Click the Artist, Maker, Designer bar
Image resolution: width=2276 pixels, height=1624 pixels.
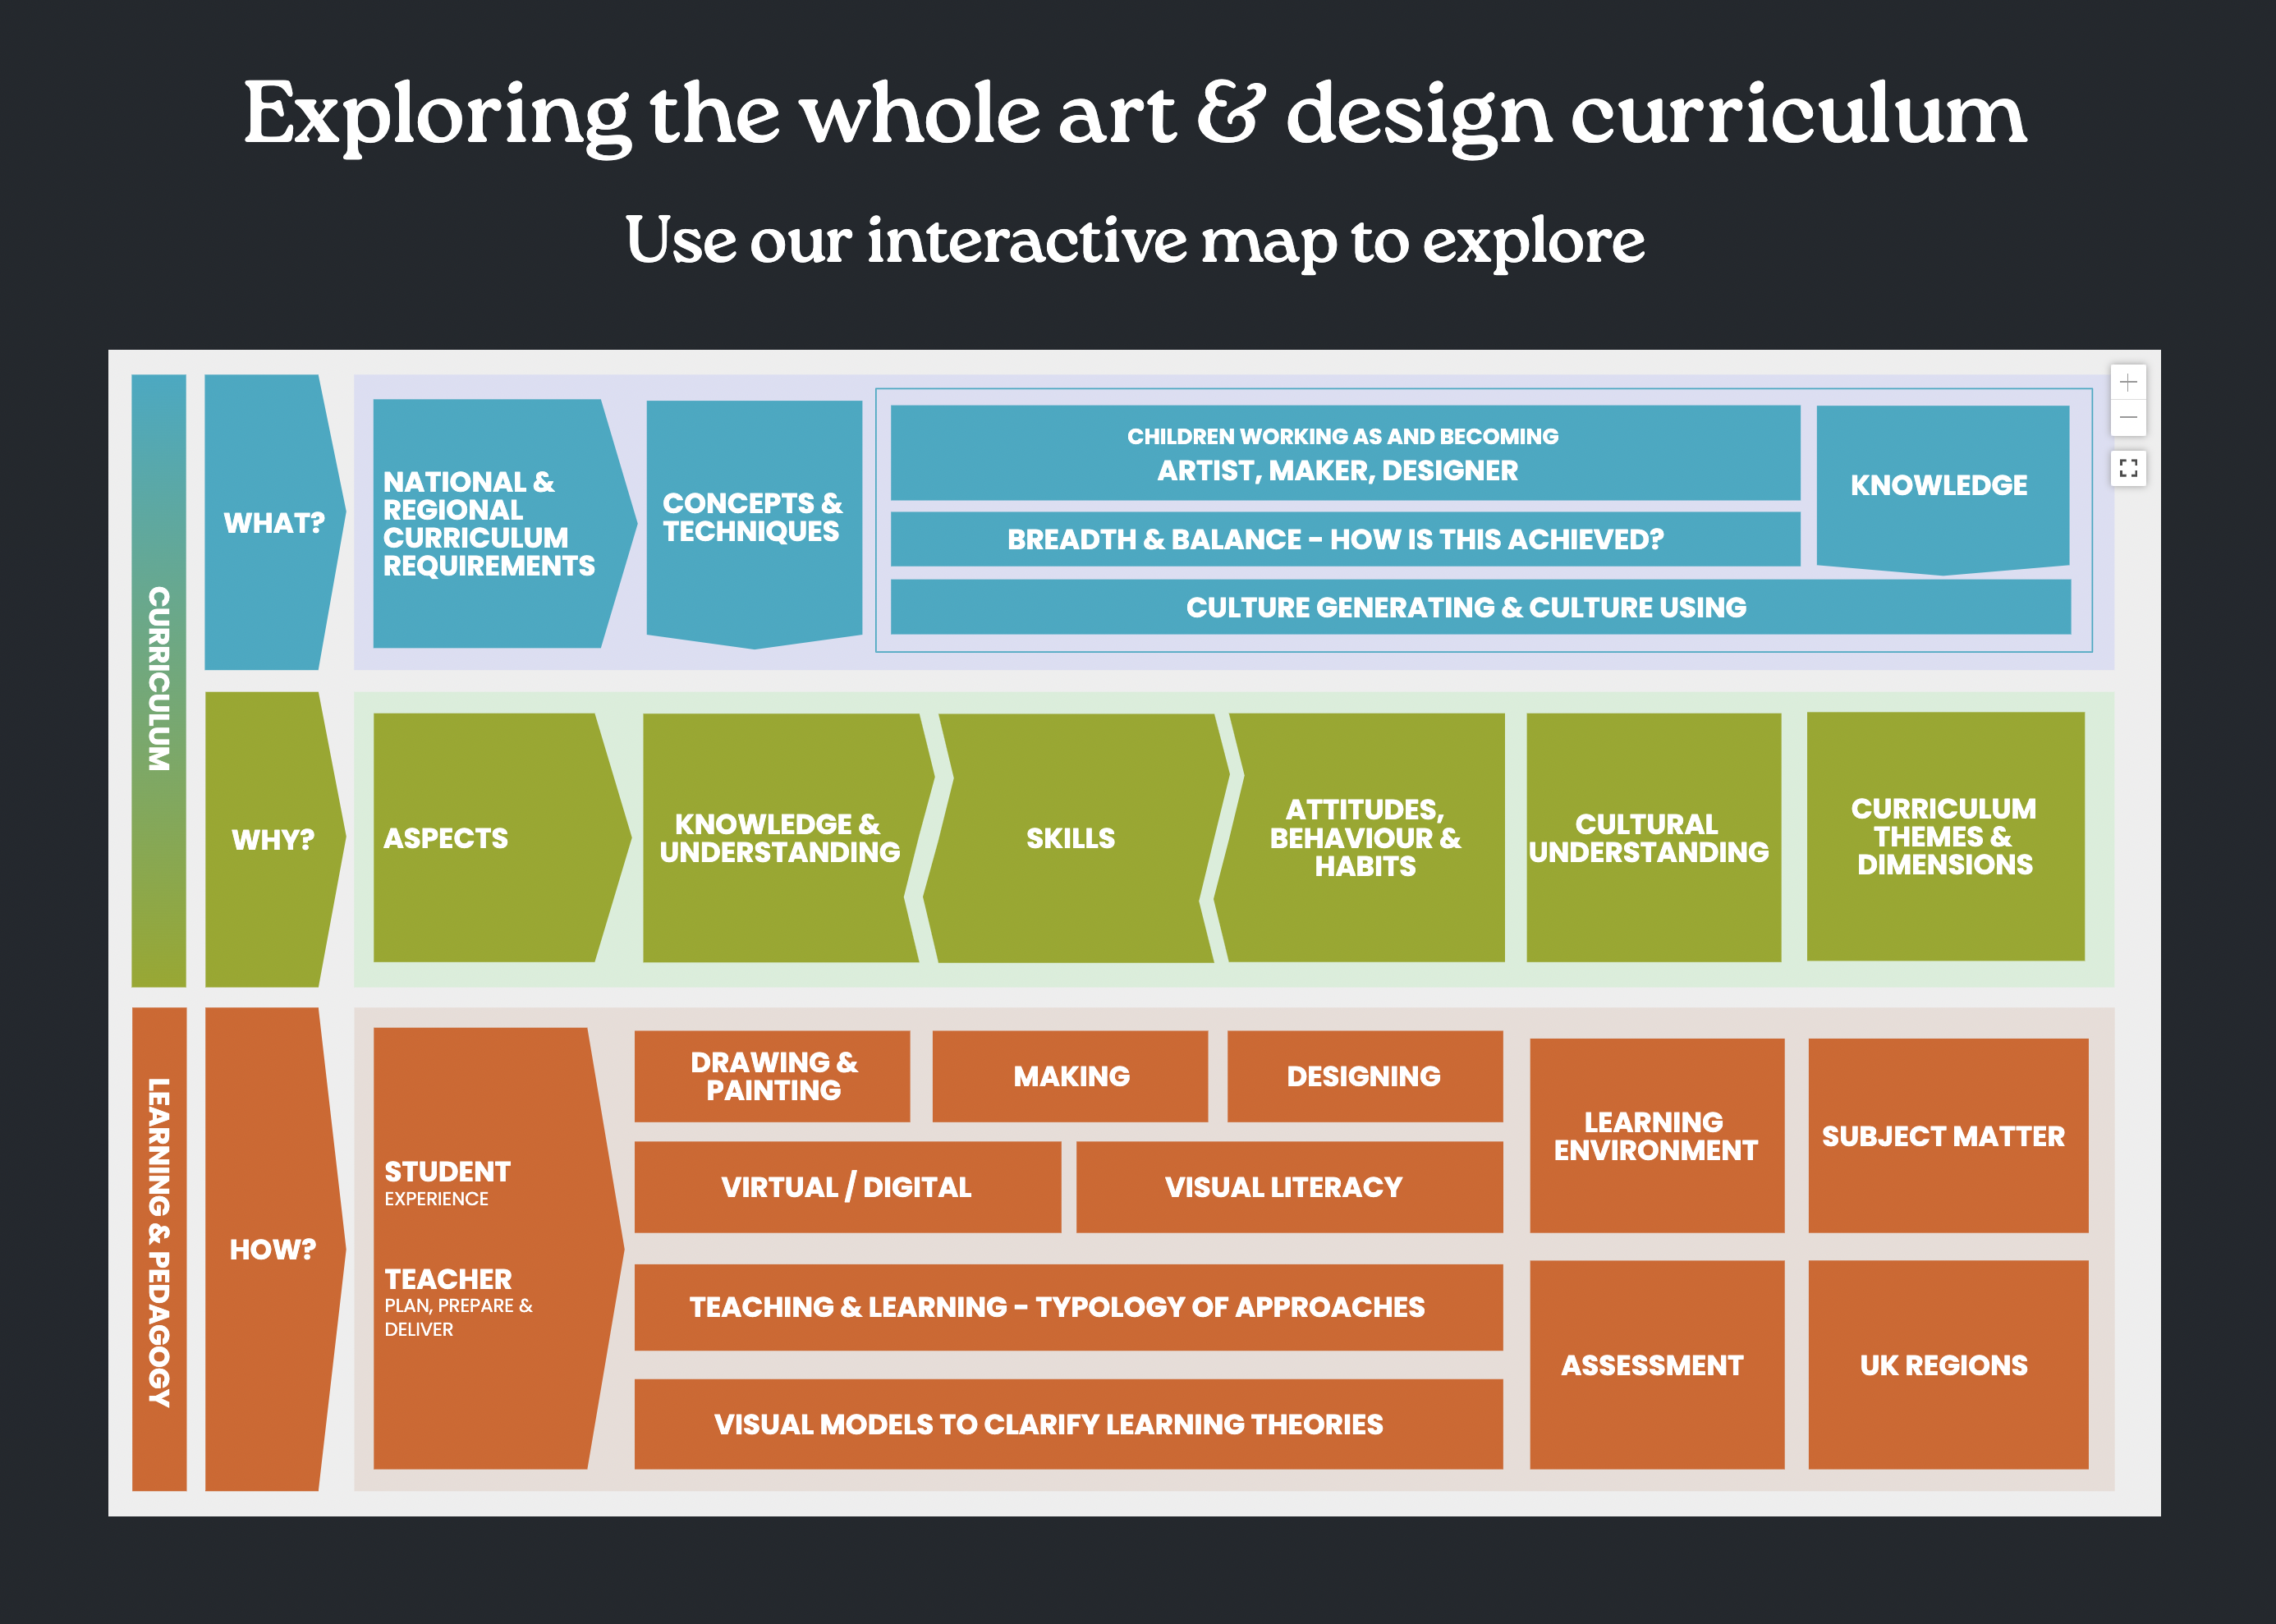coord(1343,454)
